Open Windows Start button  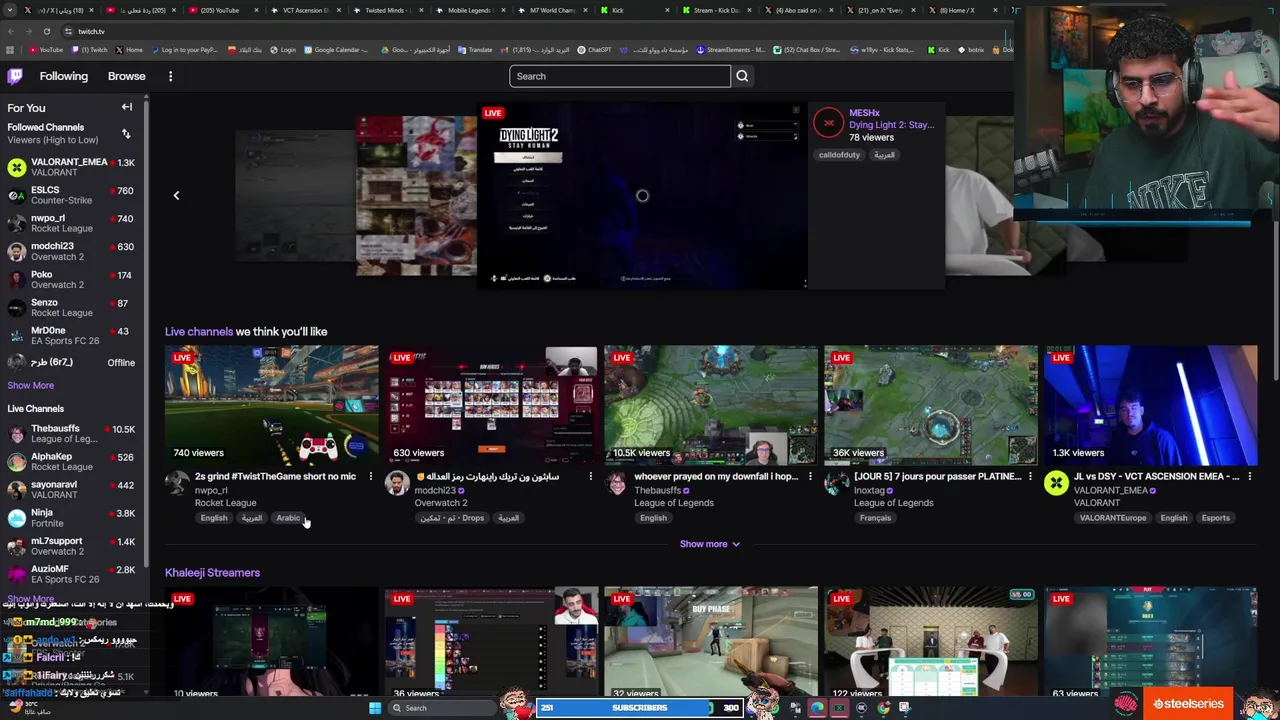[x=375, y=708]
